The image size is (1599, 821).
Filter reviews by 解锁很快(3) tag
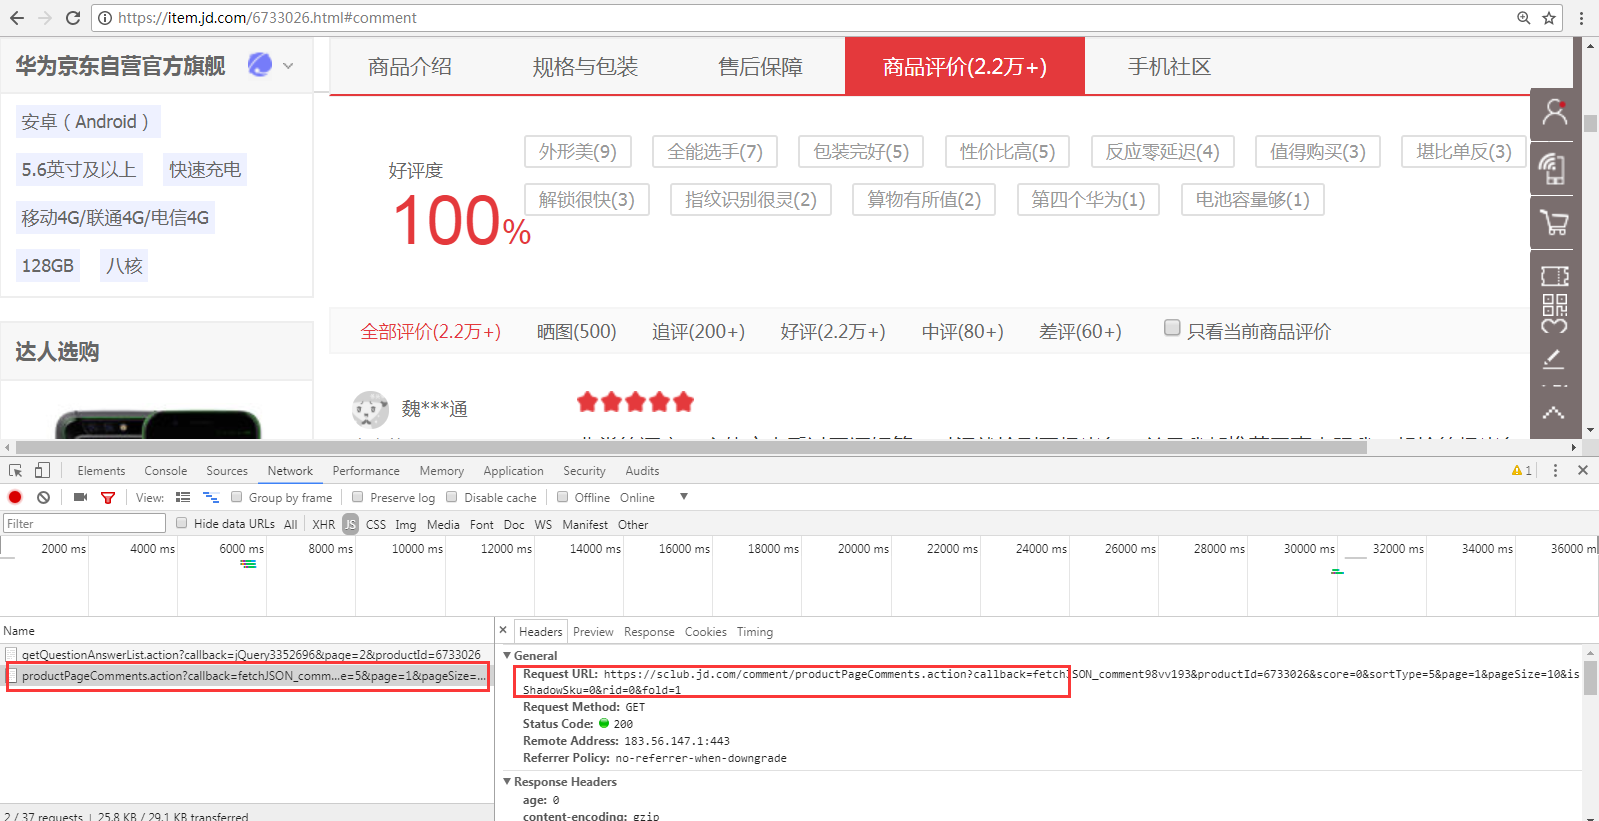point(587,199)
